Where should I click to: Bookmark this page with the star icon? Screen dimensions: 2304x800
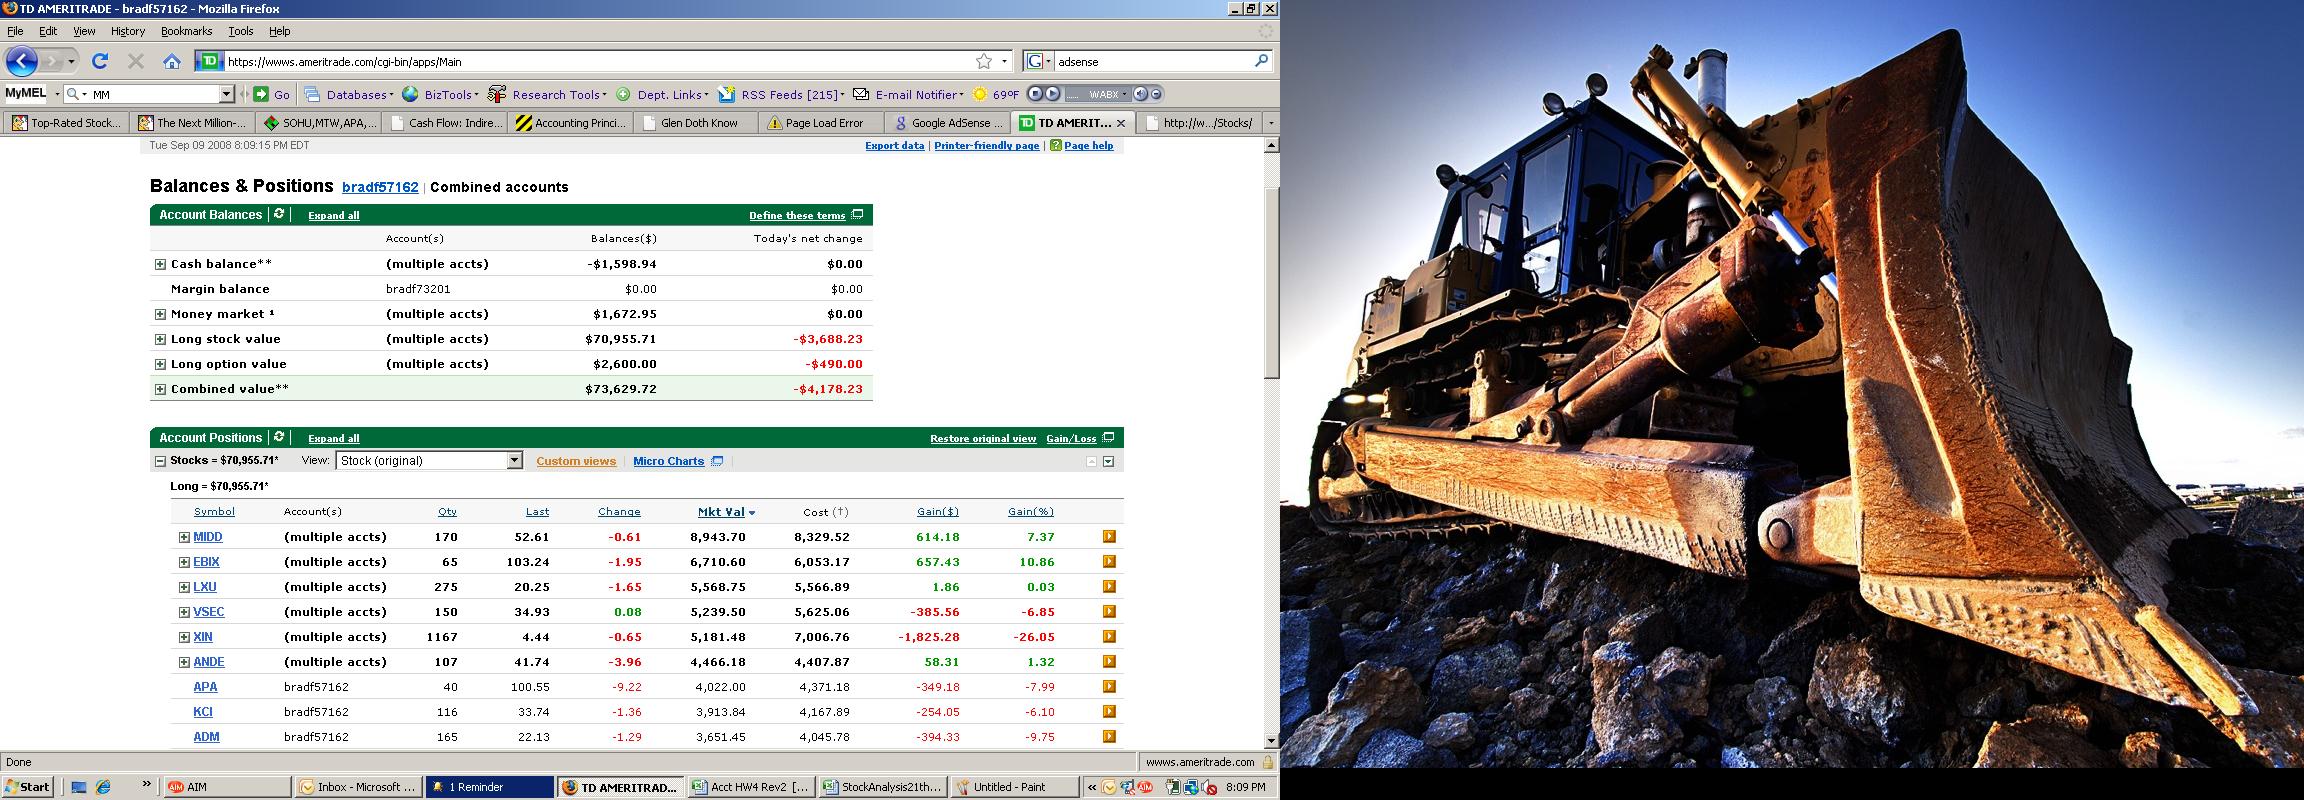click(984, 61)
